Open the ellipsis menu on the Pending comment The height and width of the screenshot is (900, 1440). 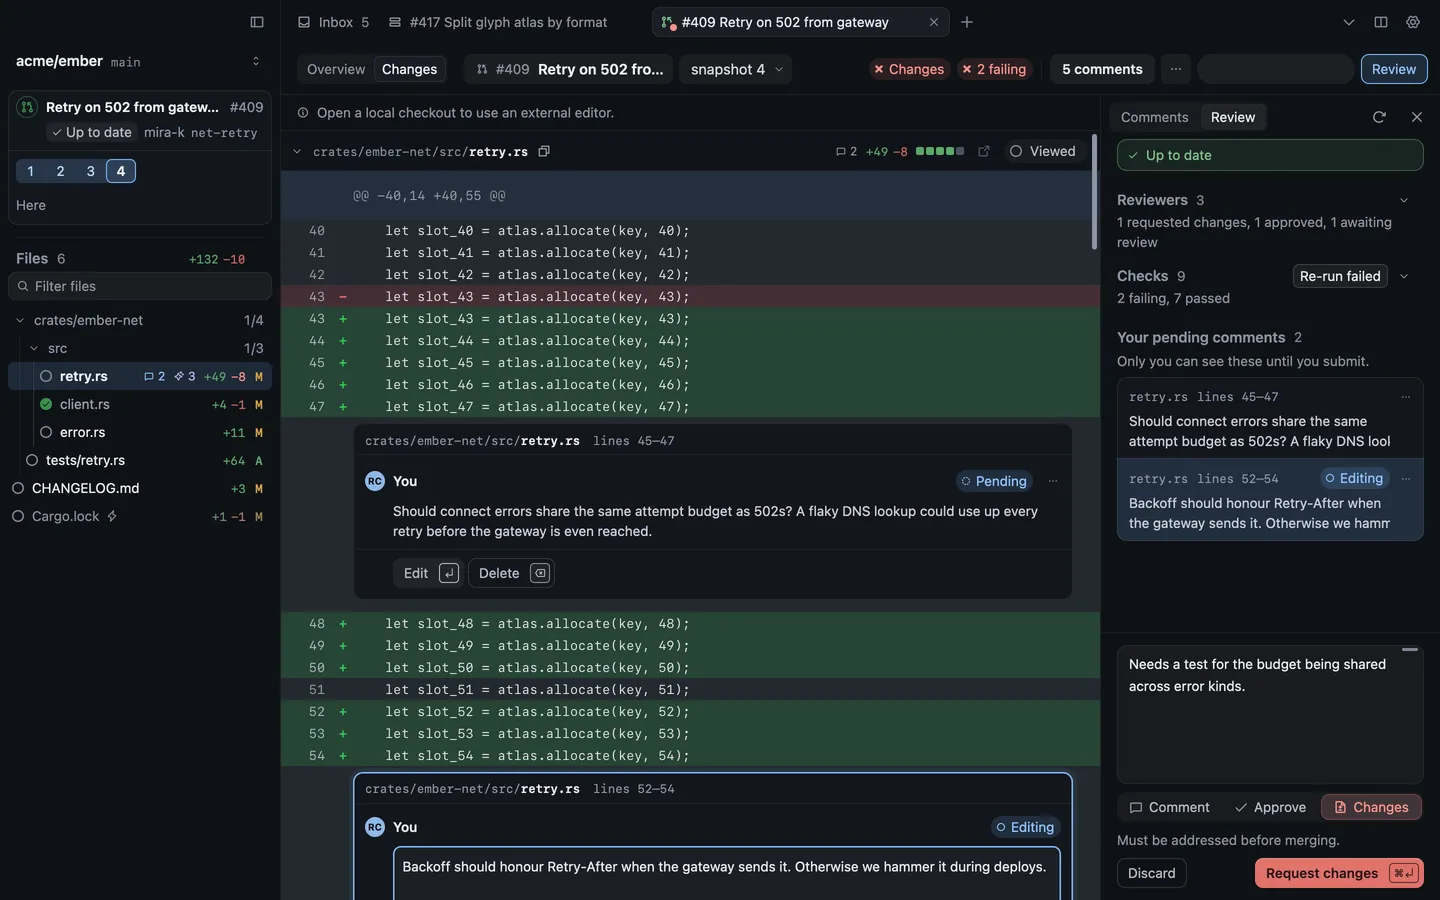tap(1053, 481)
